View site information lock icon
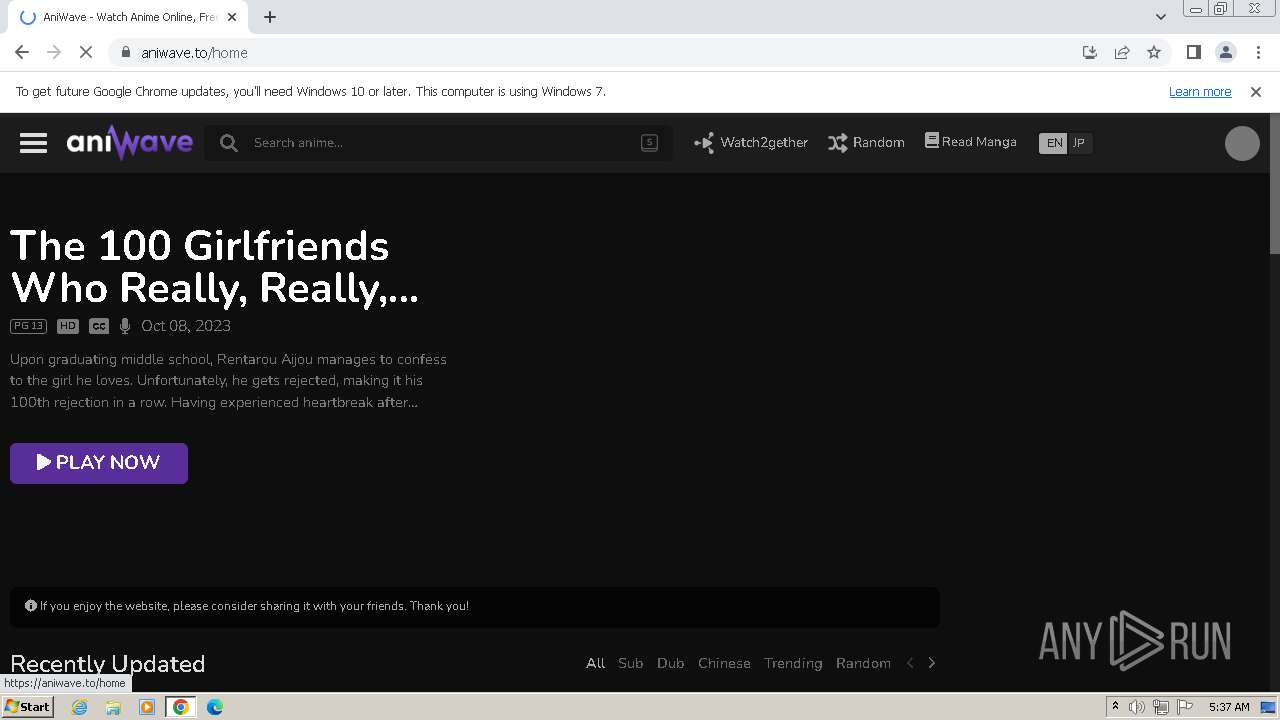This screenshot has width=1280, height=720. click(x=125, y=52)
